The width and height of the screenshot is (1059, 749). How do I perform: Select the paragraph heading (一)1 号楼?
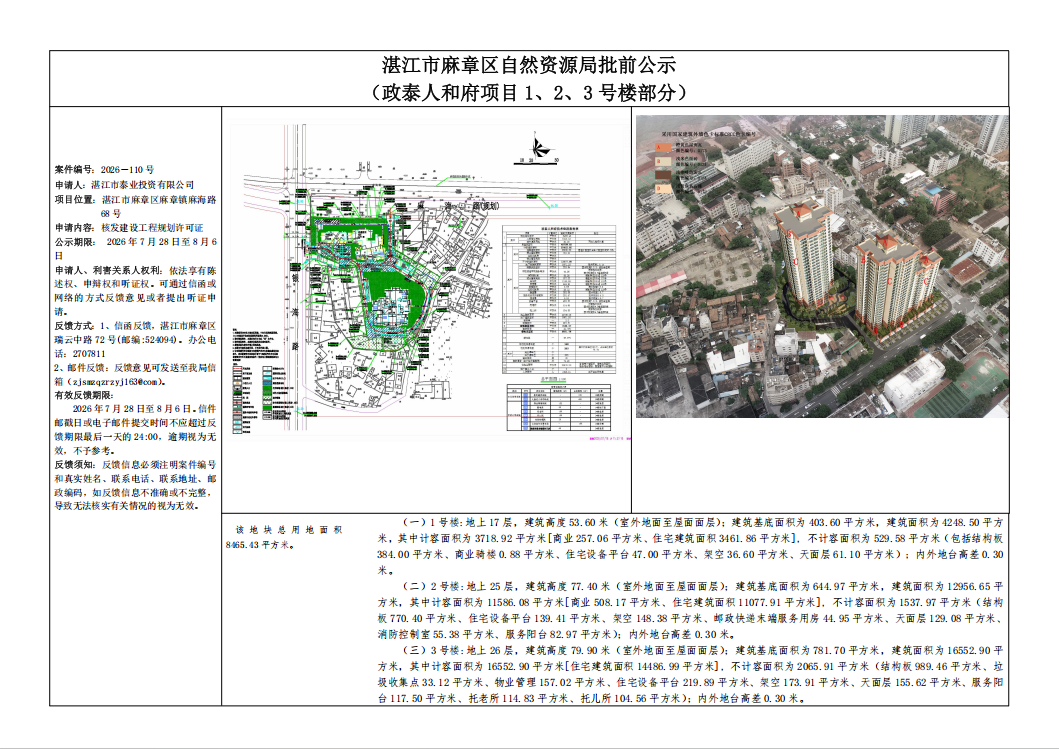[x=432, y=523]
